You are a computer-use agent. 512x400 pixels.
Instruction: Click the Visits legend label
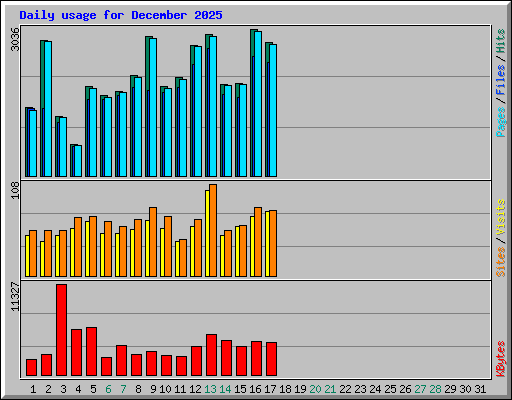[501, 218]
